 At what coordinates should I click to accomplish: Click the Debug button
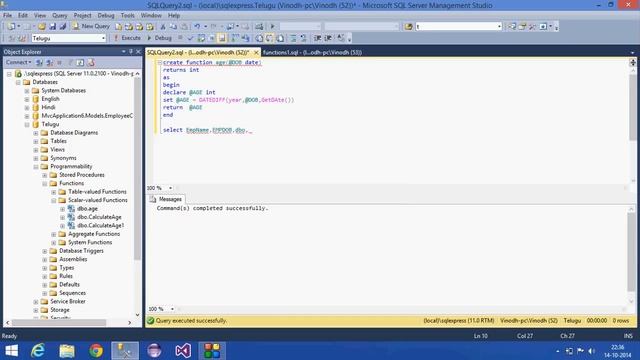click(159, 38)
